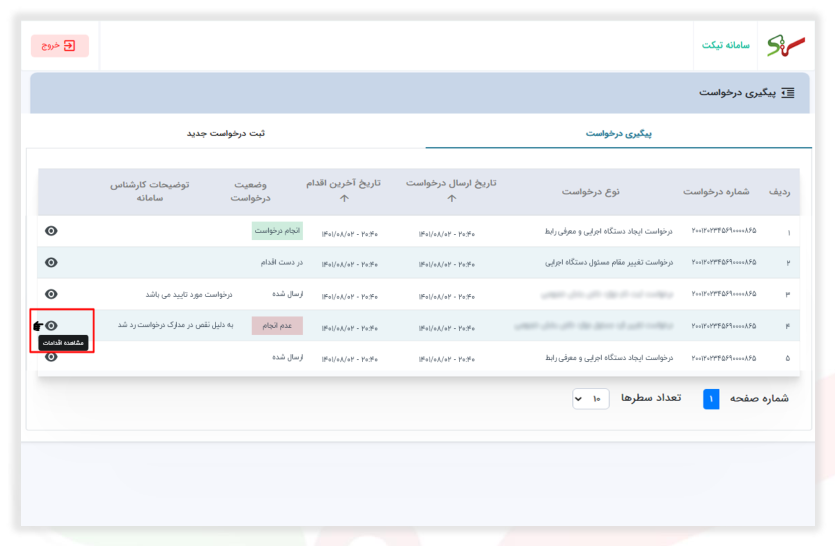Click 'به دلیل نقص در مدارک درخواست رد شد'
The width and height of the screenshot is (835, 546).
pyautogui.click(x=176, y=325)
